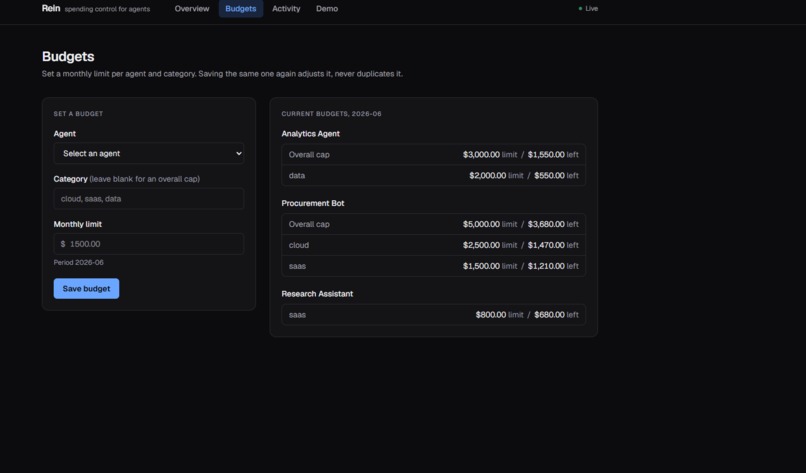Click the $800.00 limit value

(490, 315)
